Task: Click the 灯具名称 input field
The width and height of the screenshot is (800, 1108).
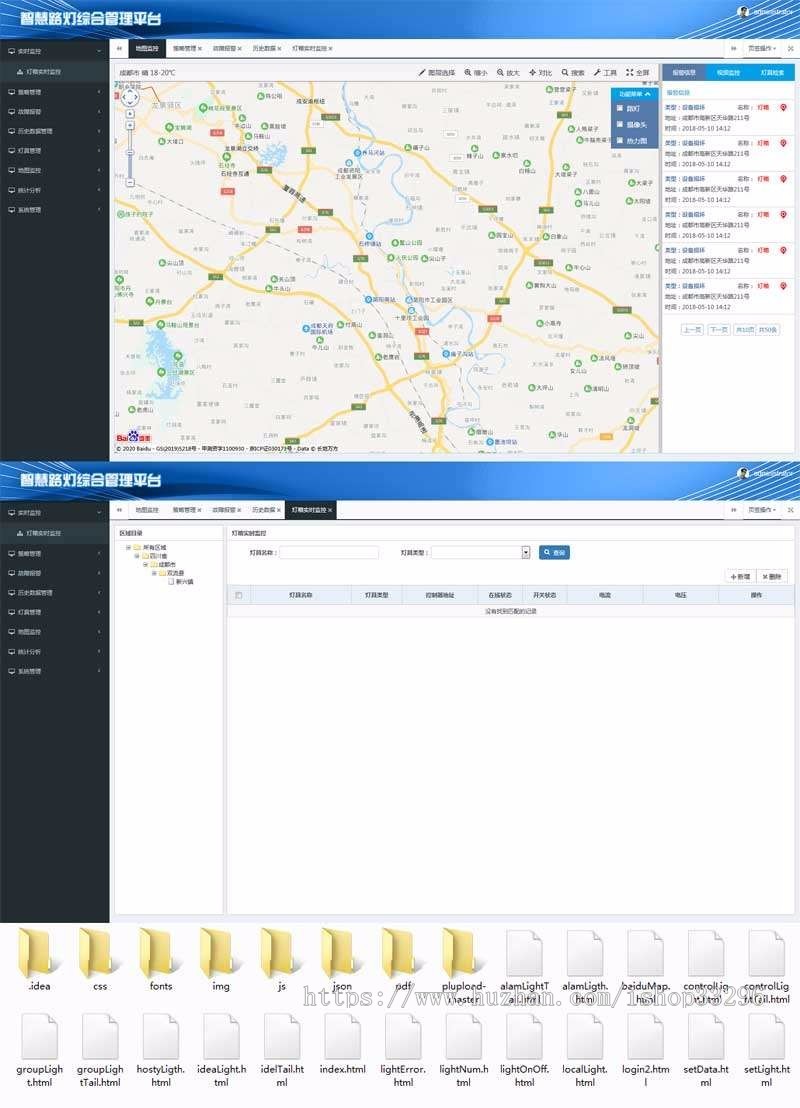Action: (x=330, y=551)
